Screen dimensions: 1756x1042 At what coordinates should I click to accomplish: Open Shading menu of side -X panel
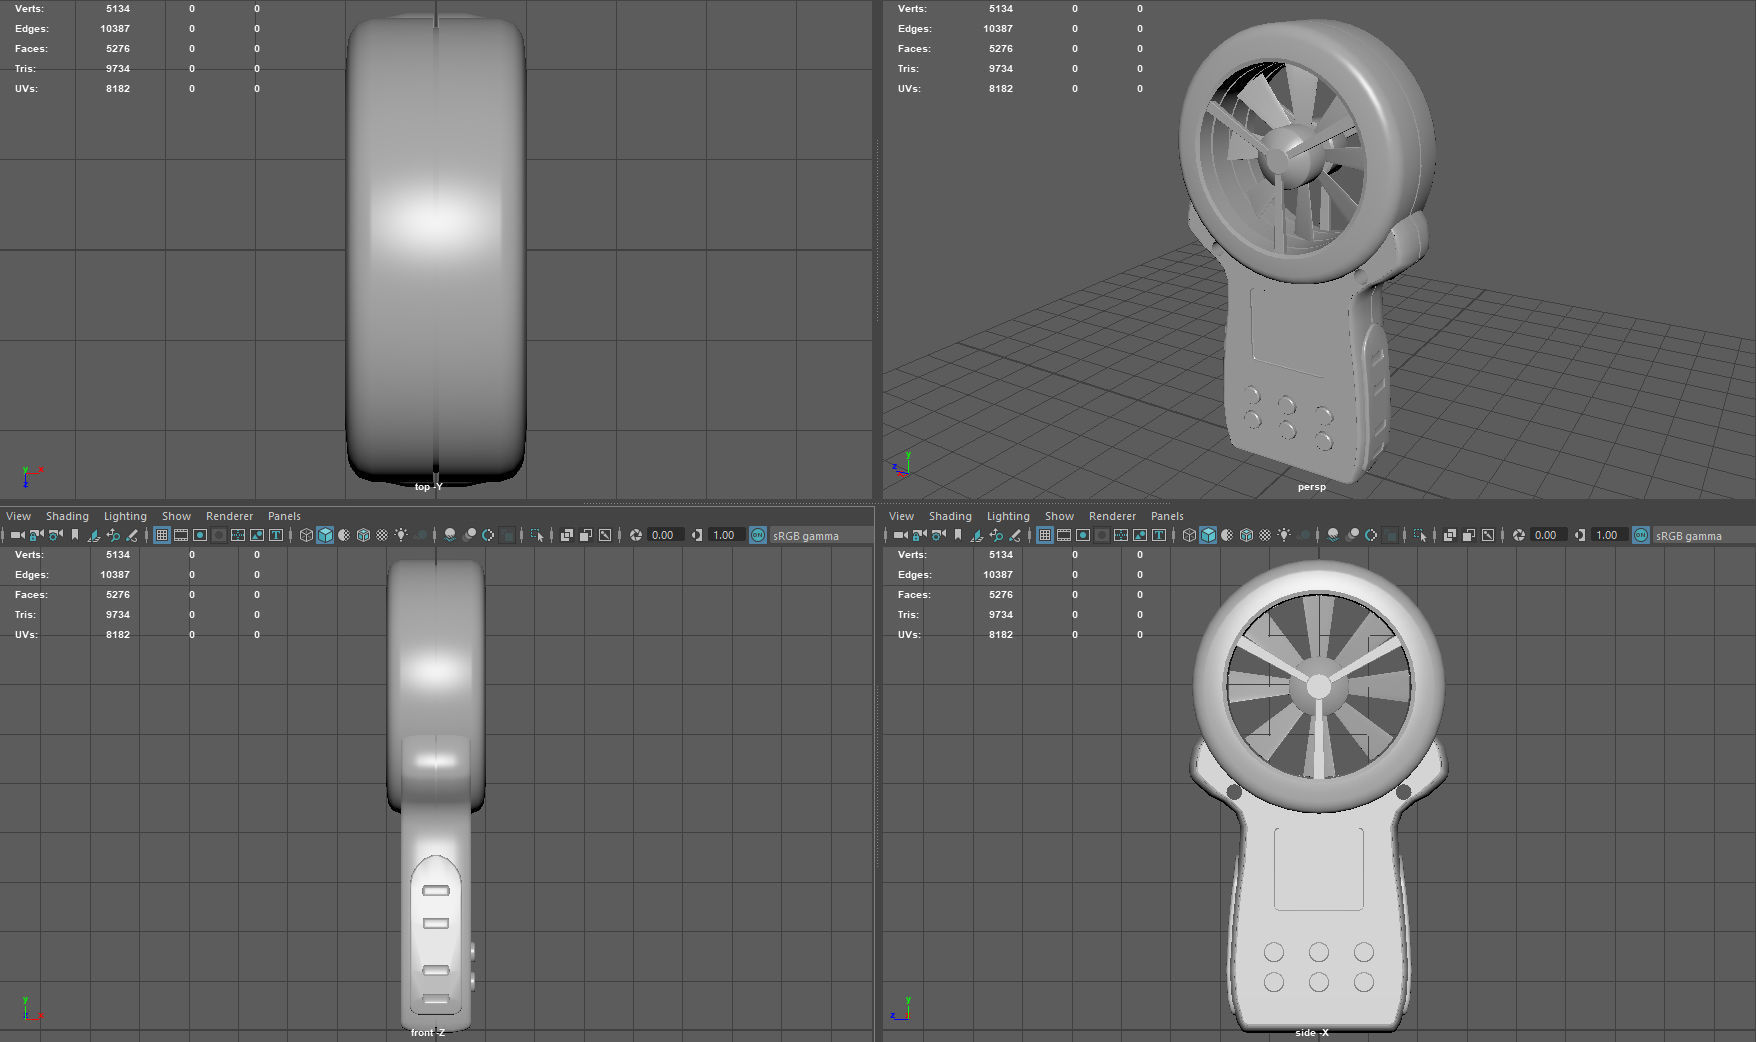coord(950,516)
